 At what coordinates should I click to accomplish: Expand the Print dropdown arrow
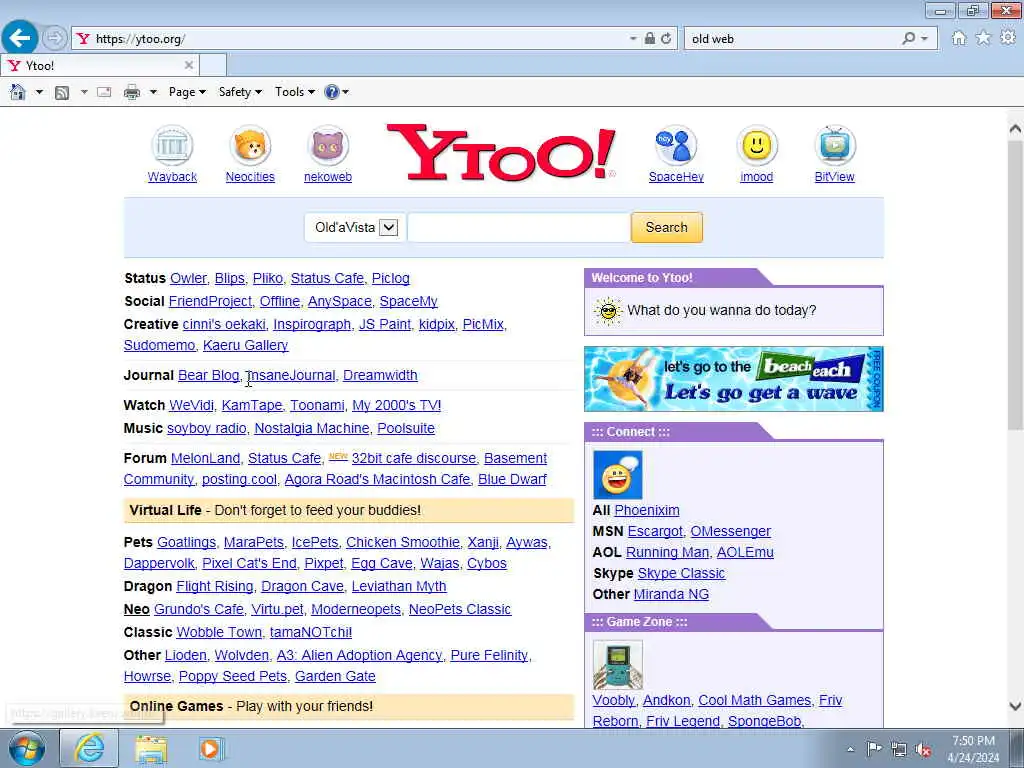coord(153,92)
